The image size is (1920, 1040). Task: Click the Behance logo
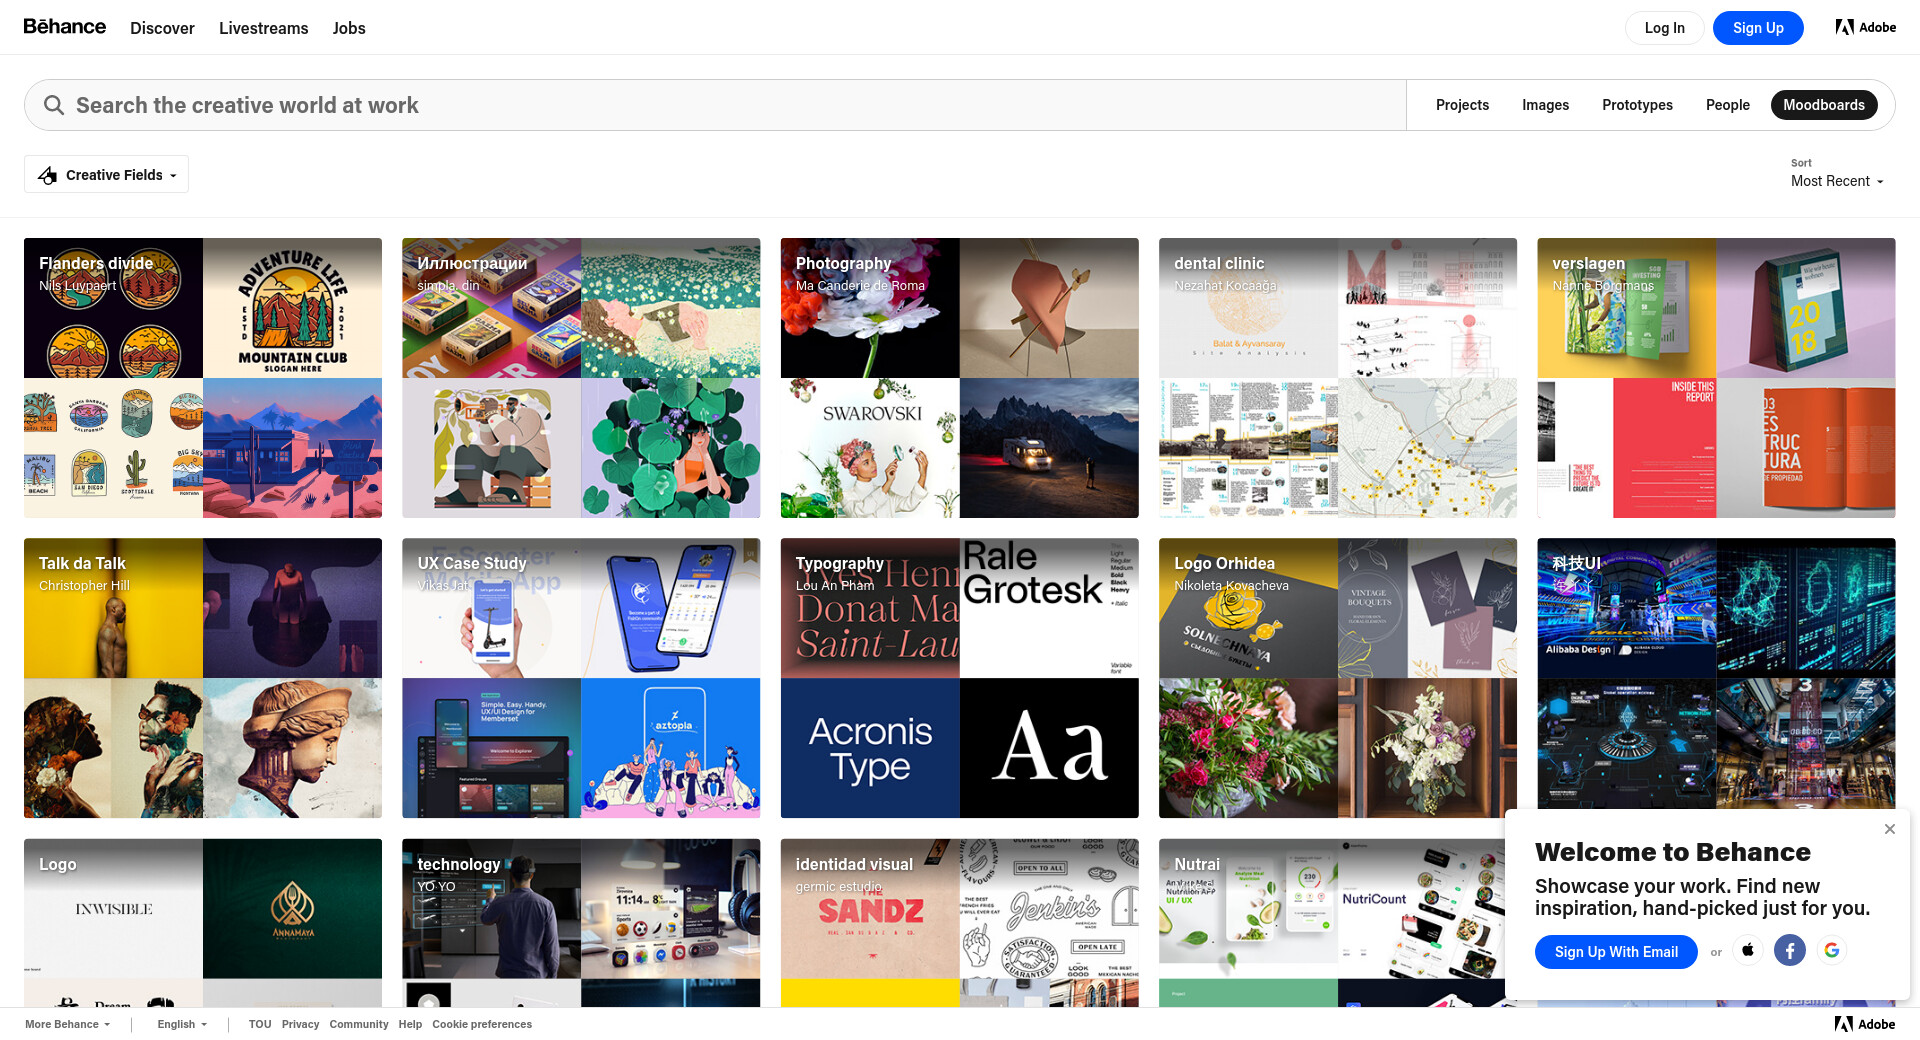click(x=64, y=27)
